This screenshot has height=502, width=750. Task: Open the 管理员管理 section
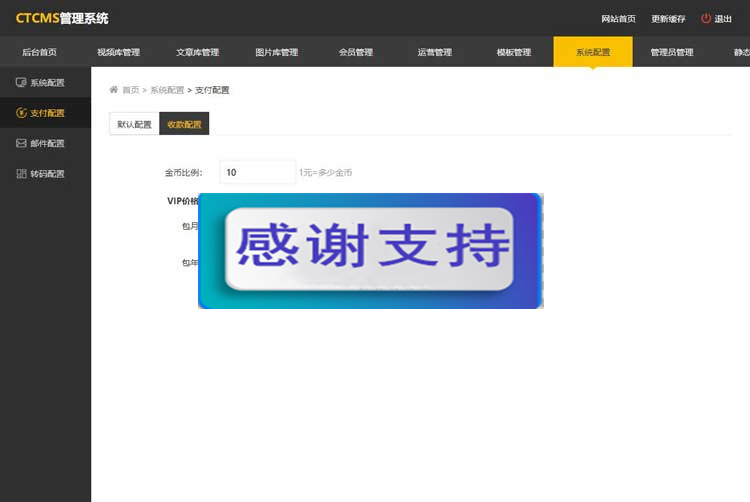tap(671, 52)
